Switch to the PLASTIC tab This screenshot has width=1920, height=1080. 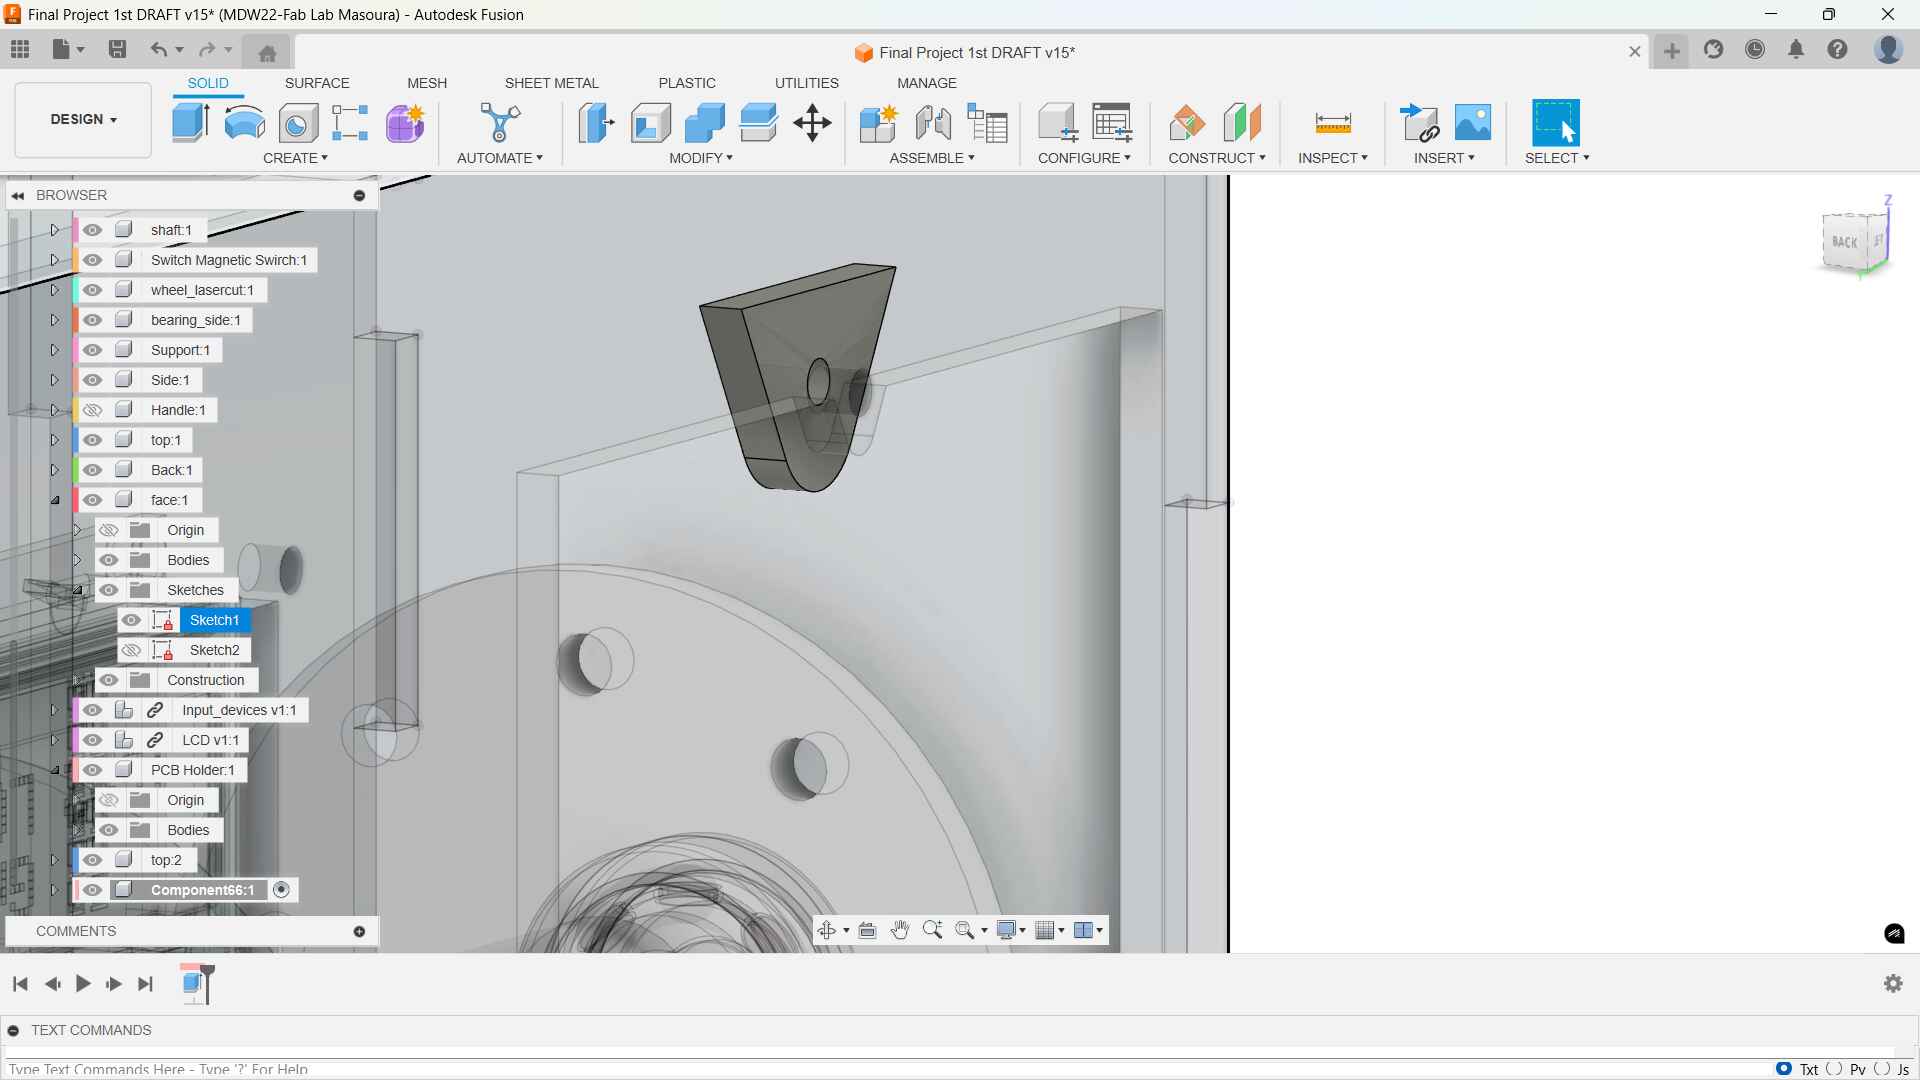tap(687, 83)
